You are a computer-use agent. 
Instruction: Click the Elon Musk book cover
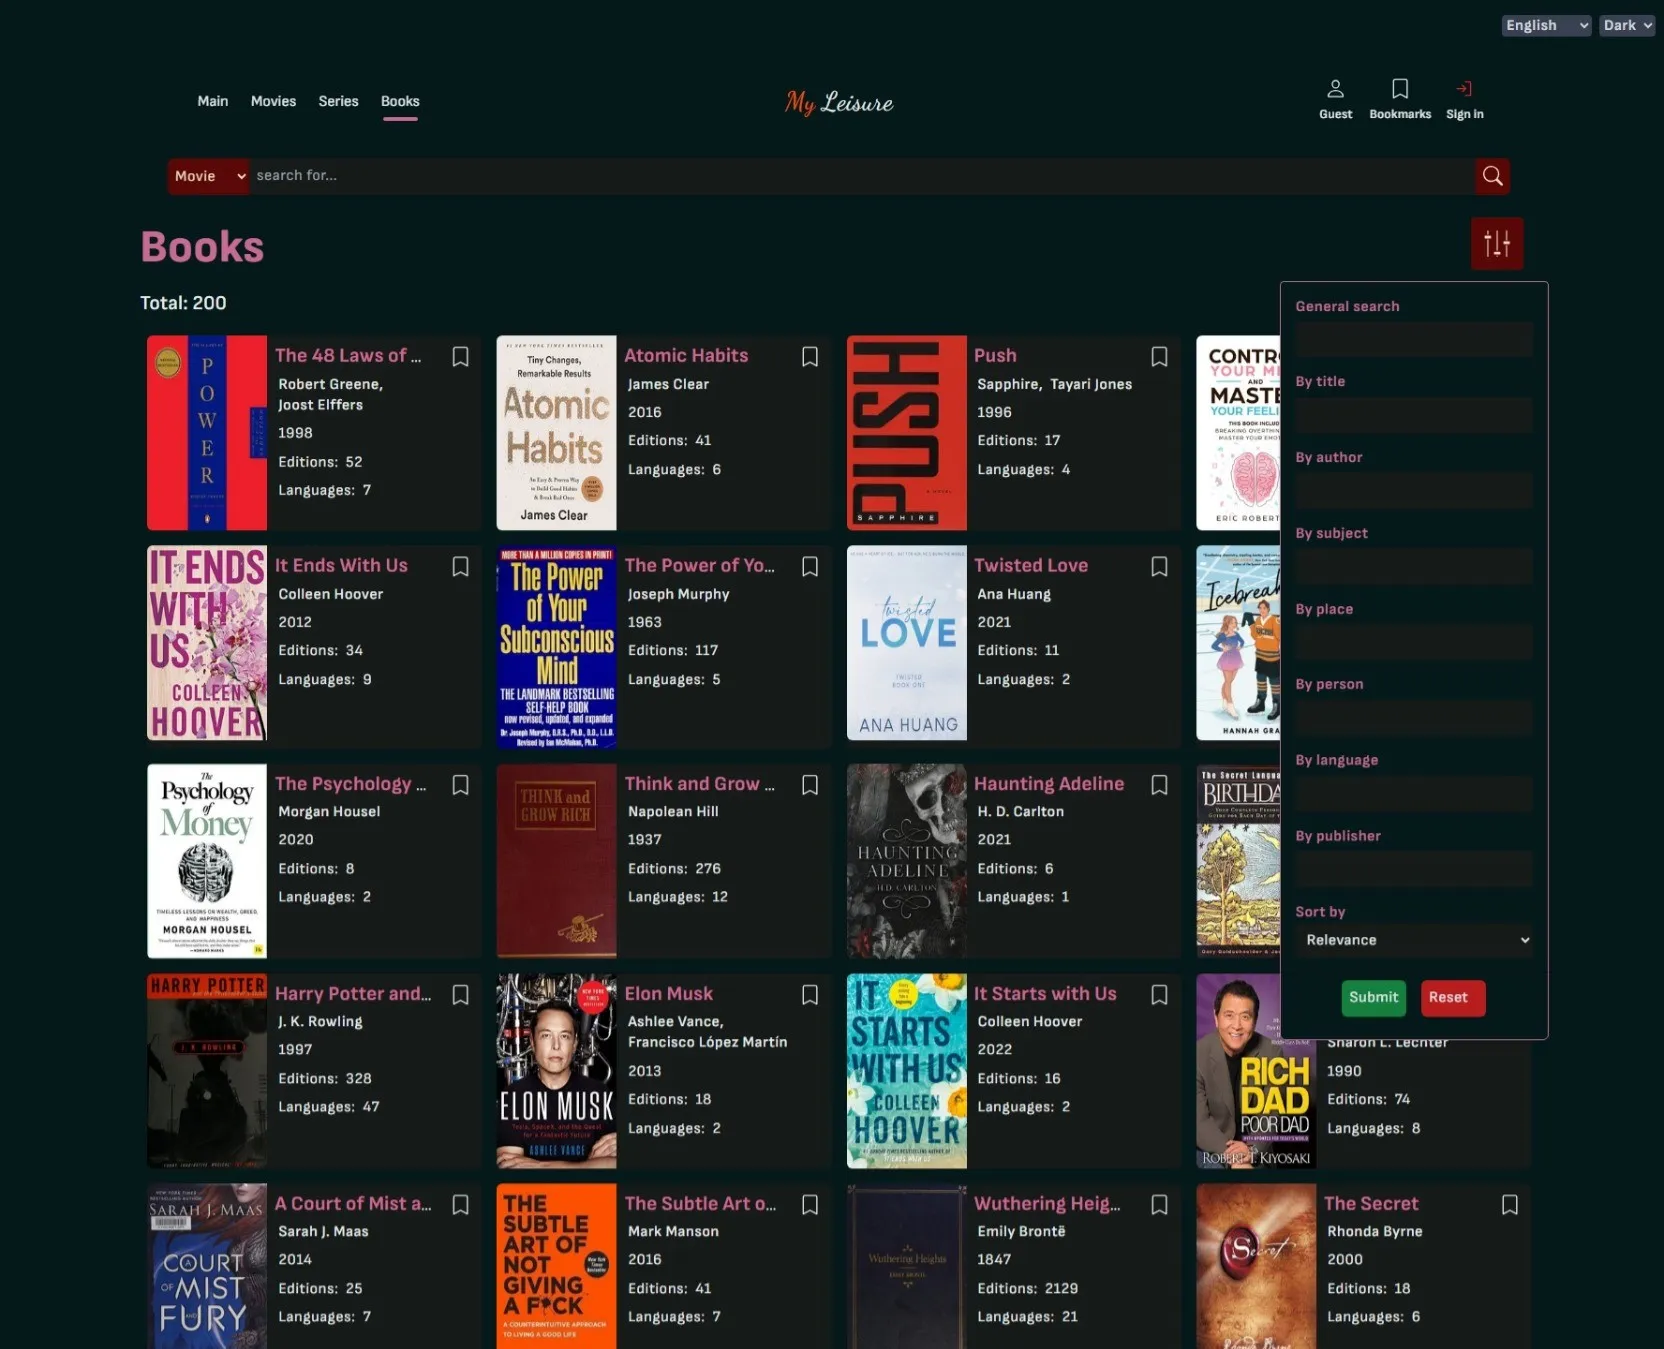tap(556, 1071)
